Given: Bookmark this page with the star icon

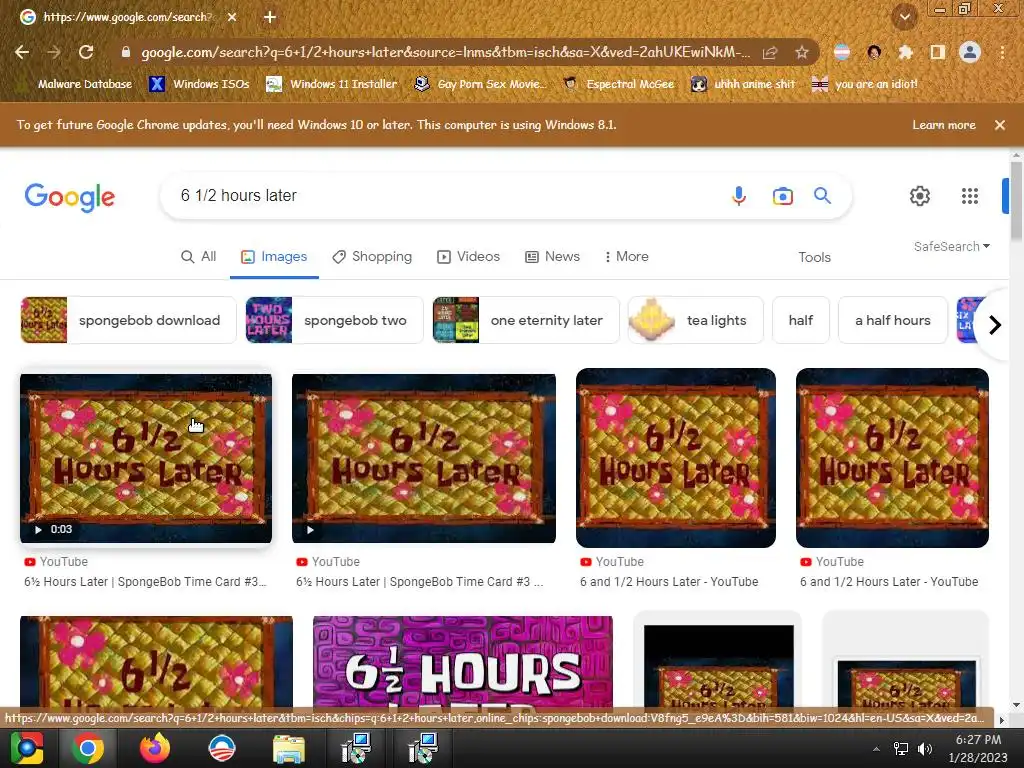Looking at the screenshot, I should (802, 52).
